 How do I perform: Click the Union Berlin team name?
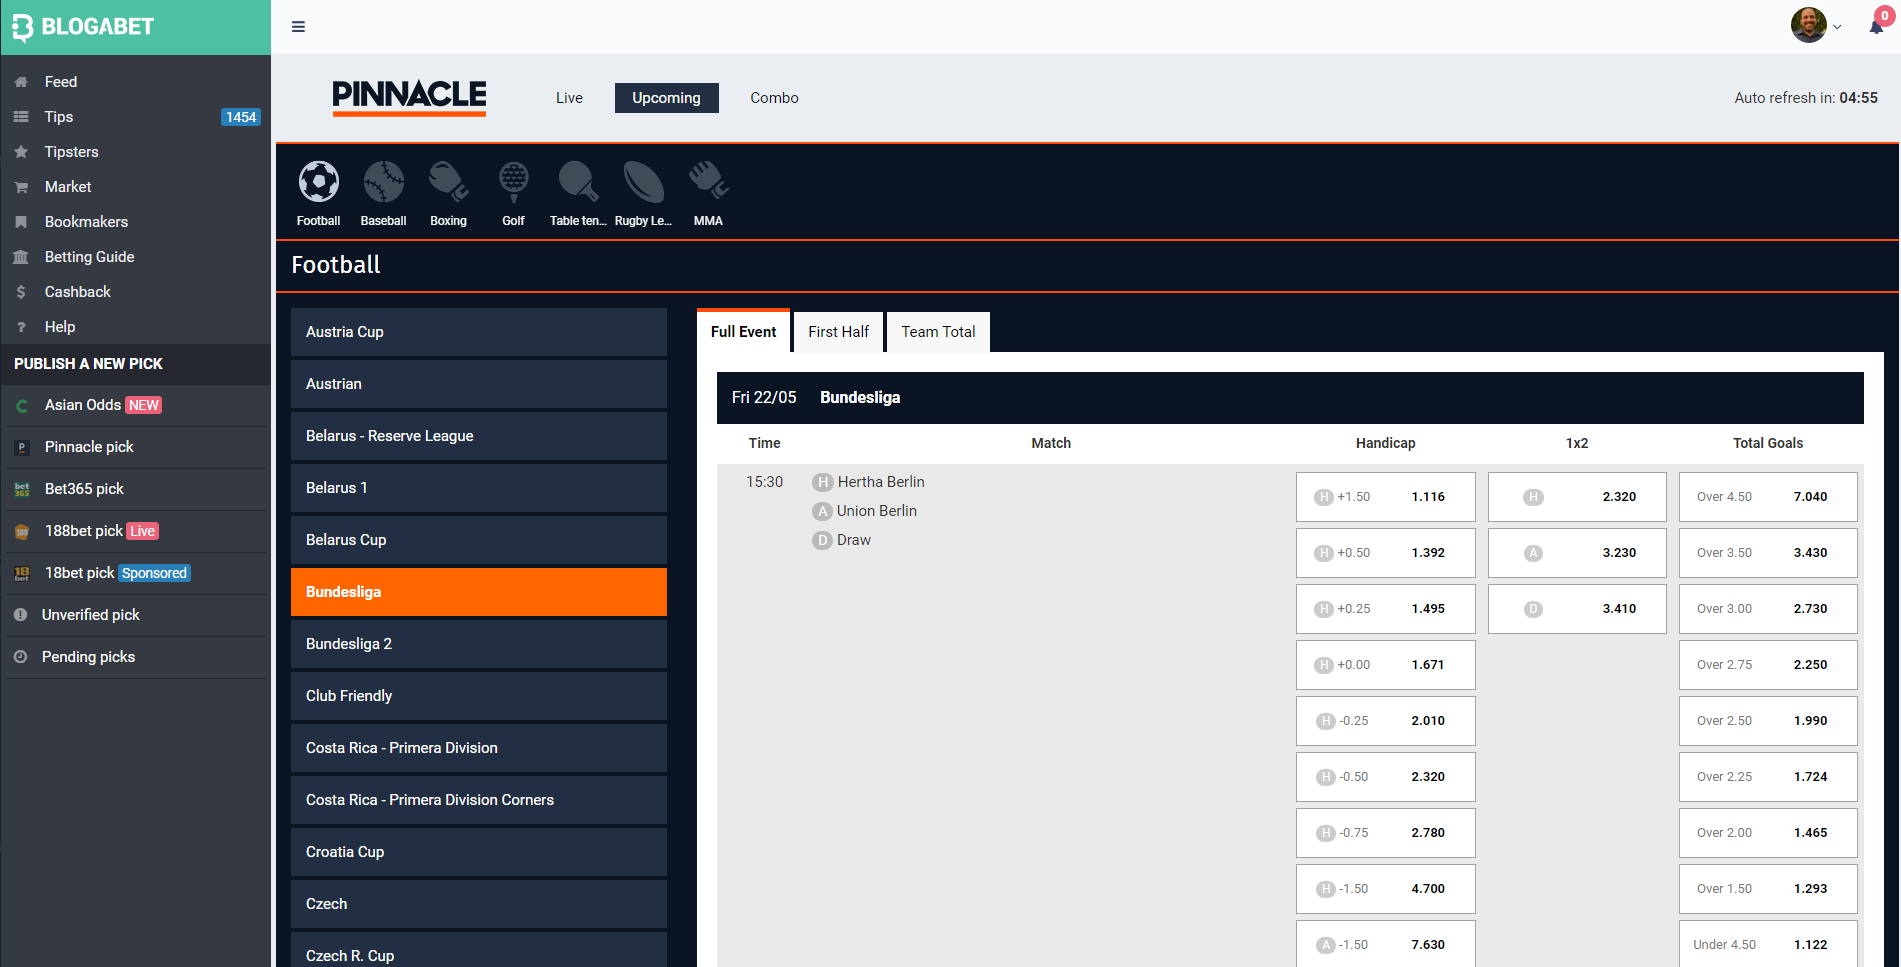pyautogui.click(x=877, y=511)
